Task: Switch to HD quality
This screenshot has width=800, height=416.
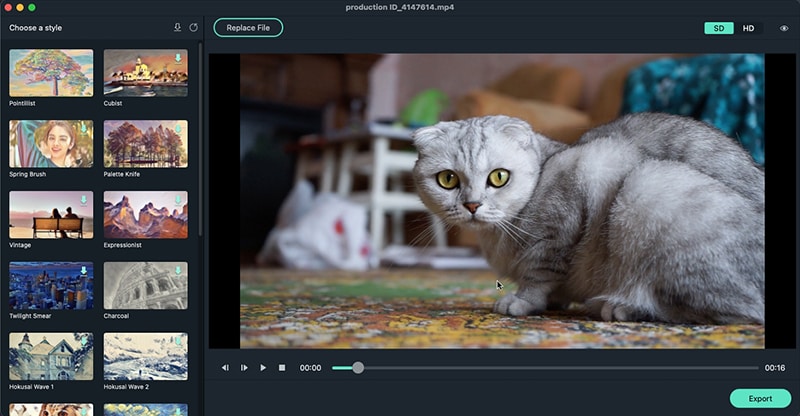Action: click(748, 28)
